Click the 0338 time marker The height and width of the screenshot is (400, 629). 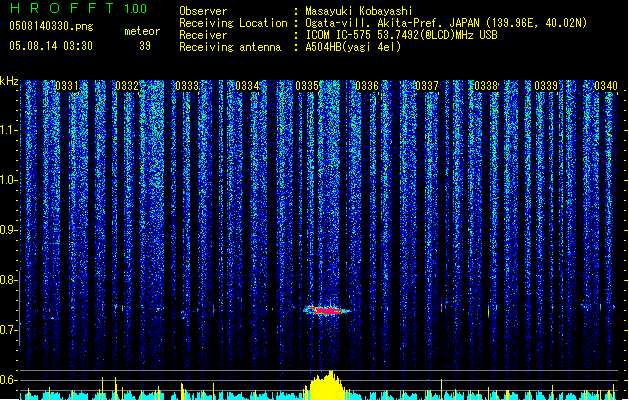486,85
